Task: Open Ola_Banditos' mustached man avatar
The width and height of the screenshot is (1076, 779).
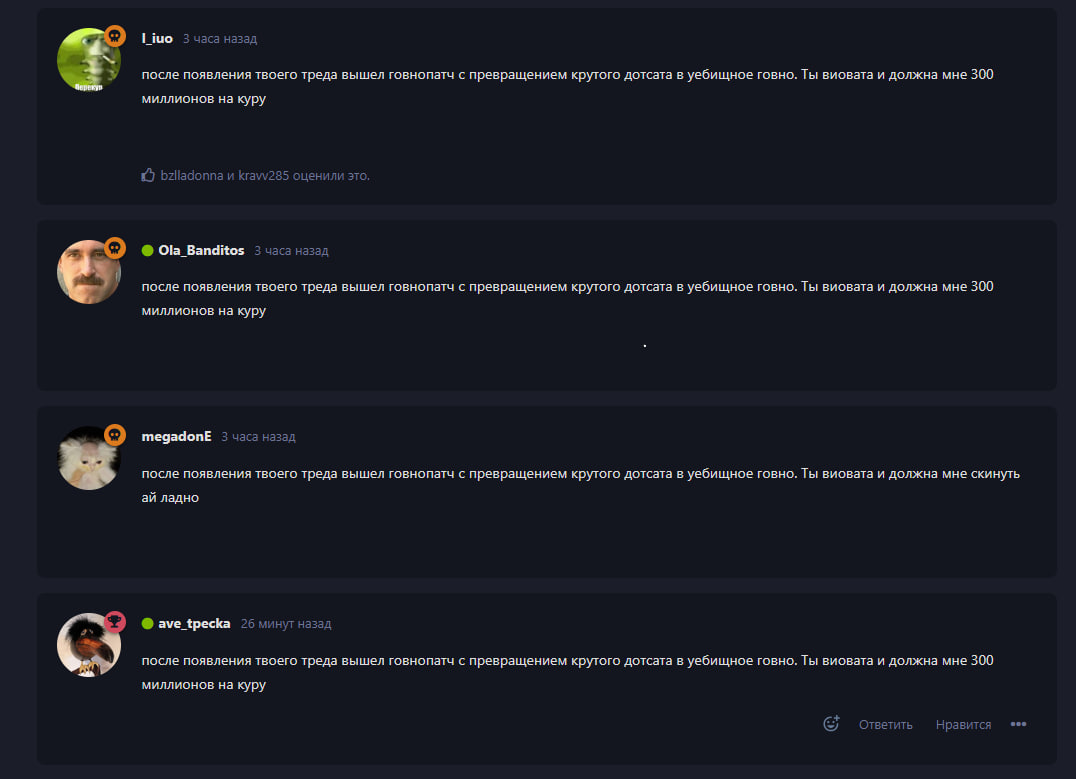Action: coord(88,272)
